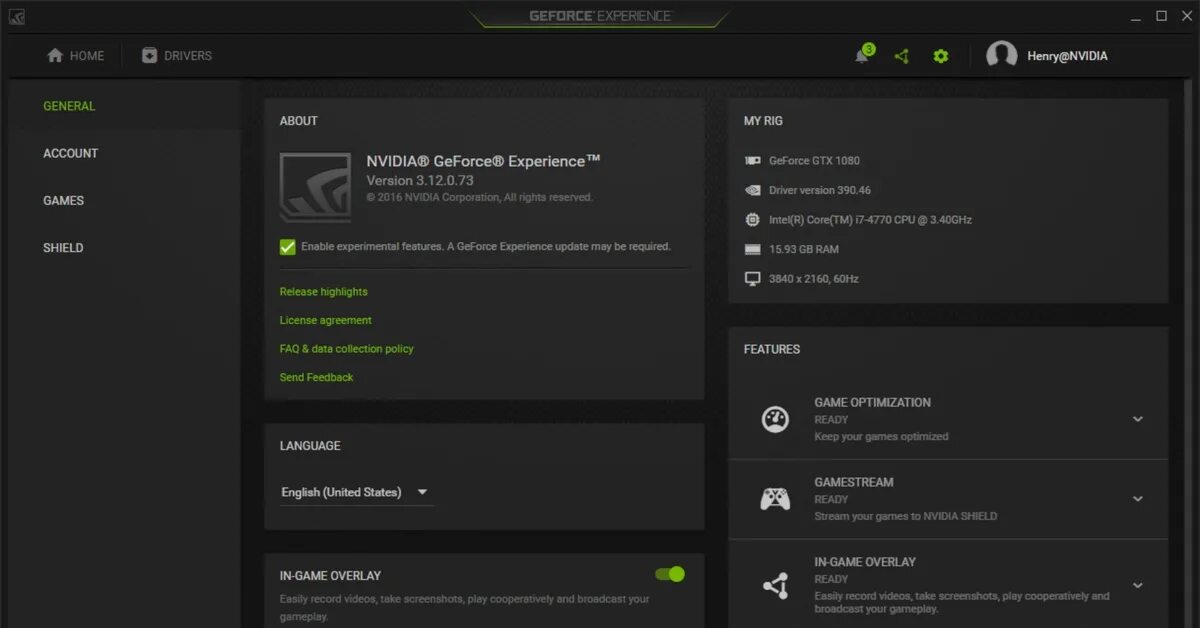Switch to the Drivers tab
Screen dimensions: 1200x628
click(x=177, y=56)
